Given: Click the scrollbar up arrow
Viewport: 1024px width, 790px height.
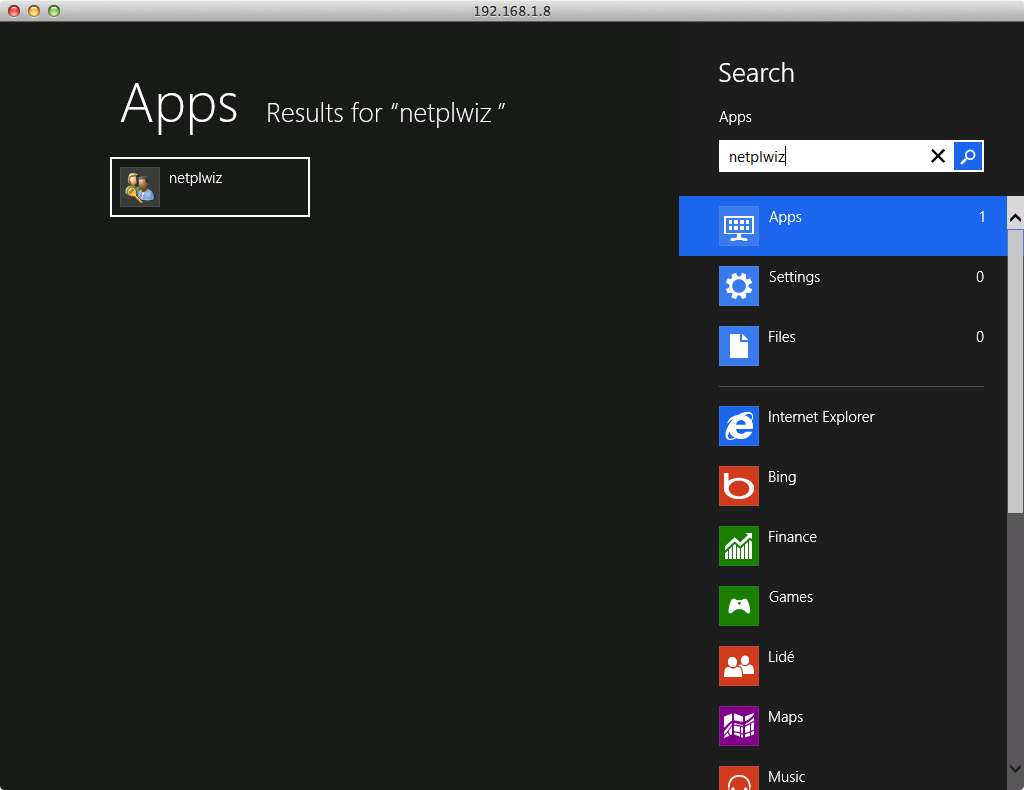Looking at the screenshot, I should pyautogui.click(x=1016, y=218).
